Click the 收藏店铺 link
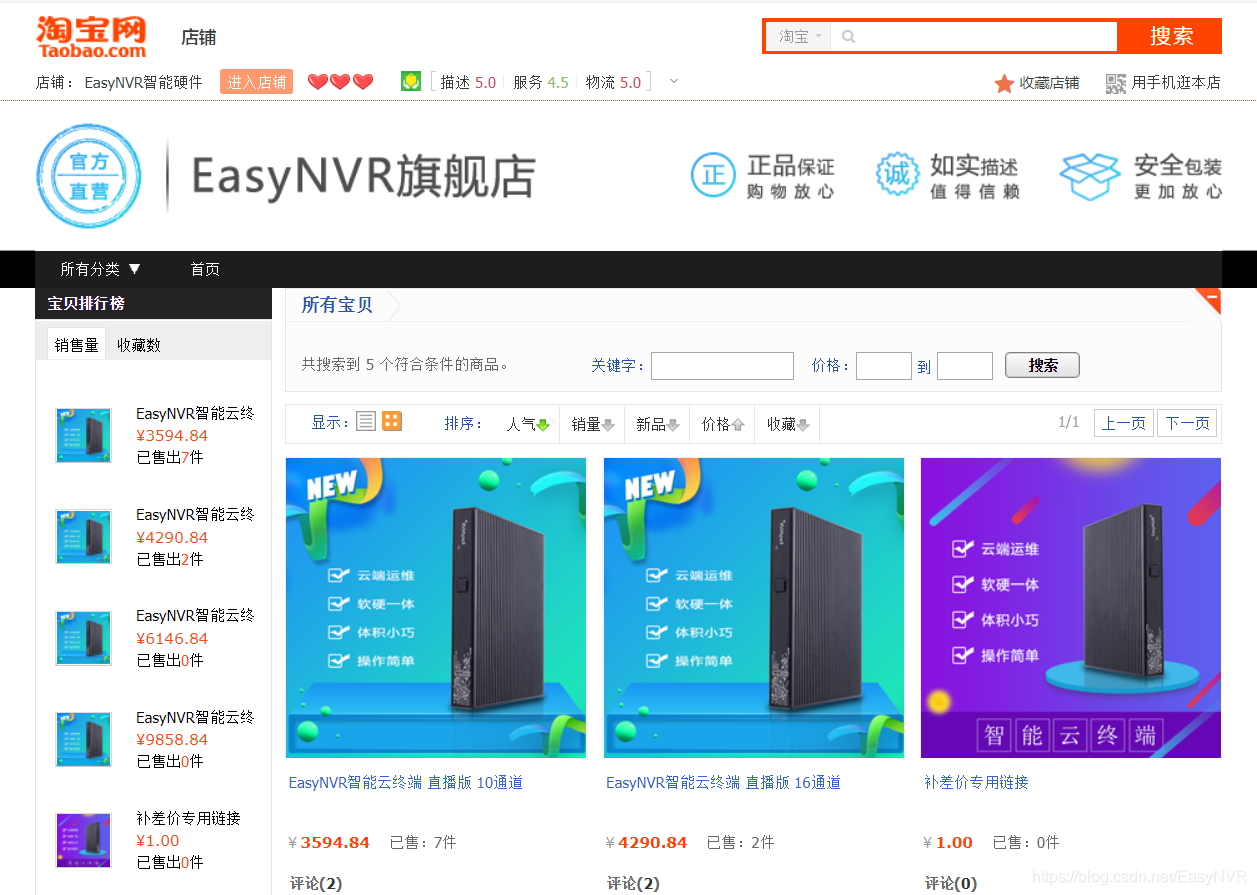The height and width of the screenshot is (895, 1257). click(1049, 83)
